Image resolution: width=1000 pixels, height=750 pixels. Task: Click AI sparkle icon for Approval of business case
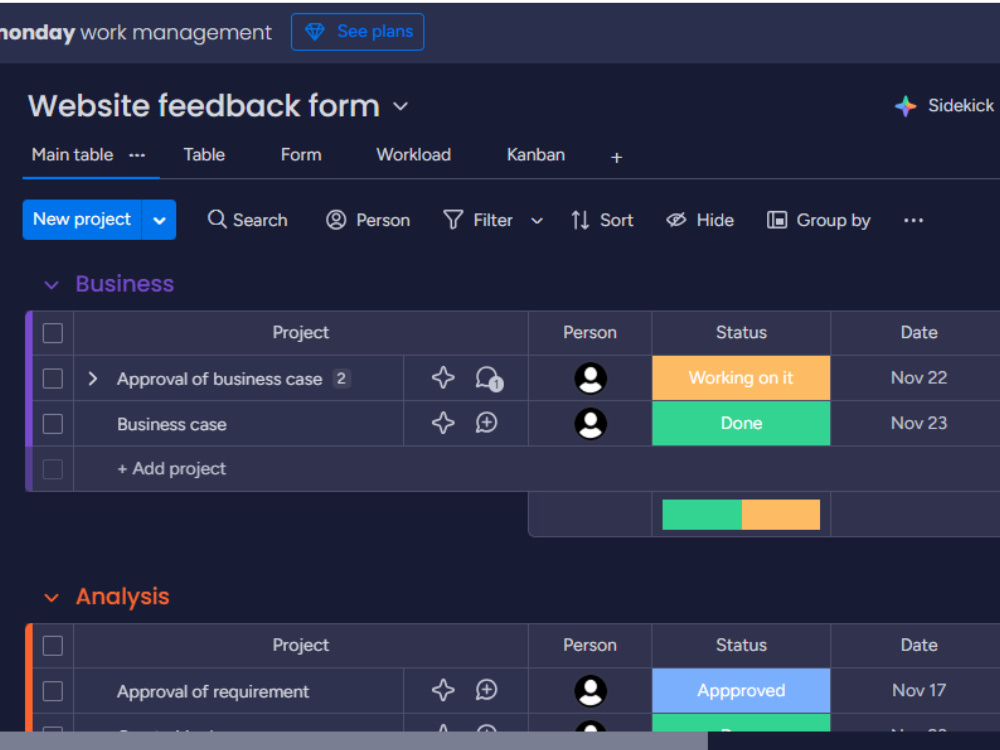coord(443,378)
